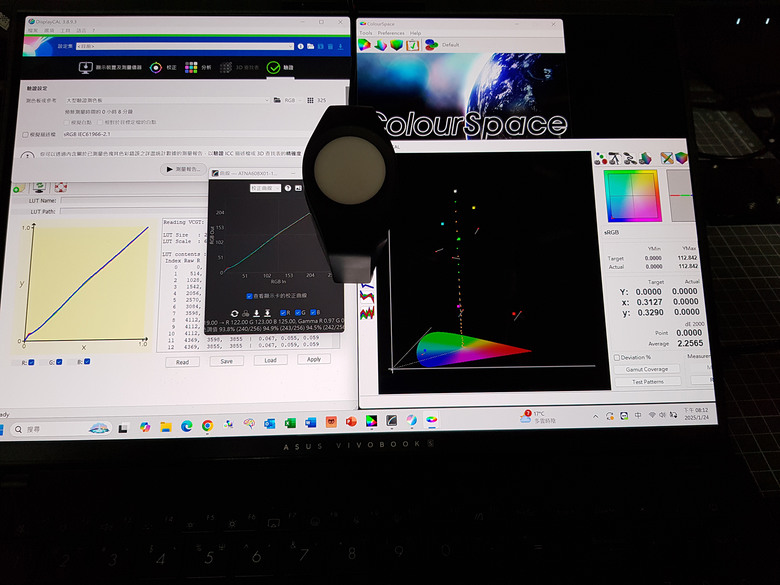The width and height of the screenshot is (780, 585).
Task: Enable the simulation profile checkbox beside sRGB IEC61966-2.1
Action: [25, 135]
